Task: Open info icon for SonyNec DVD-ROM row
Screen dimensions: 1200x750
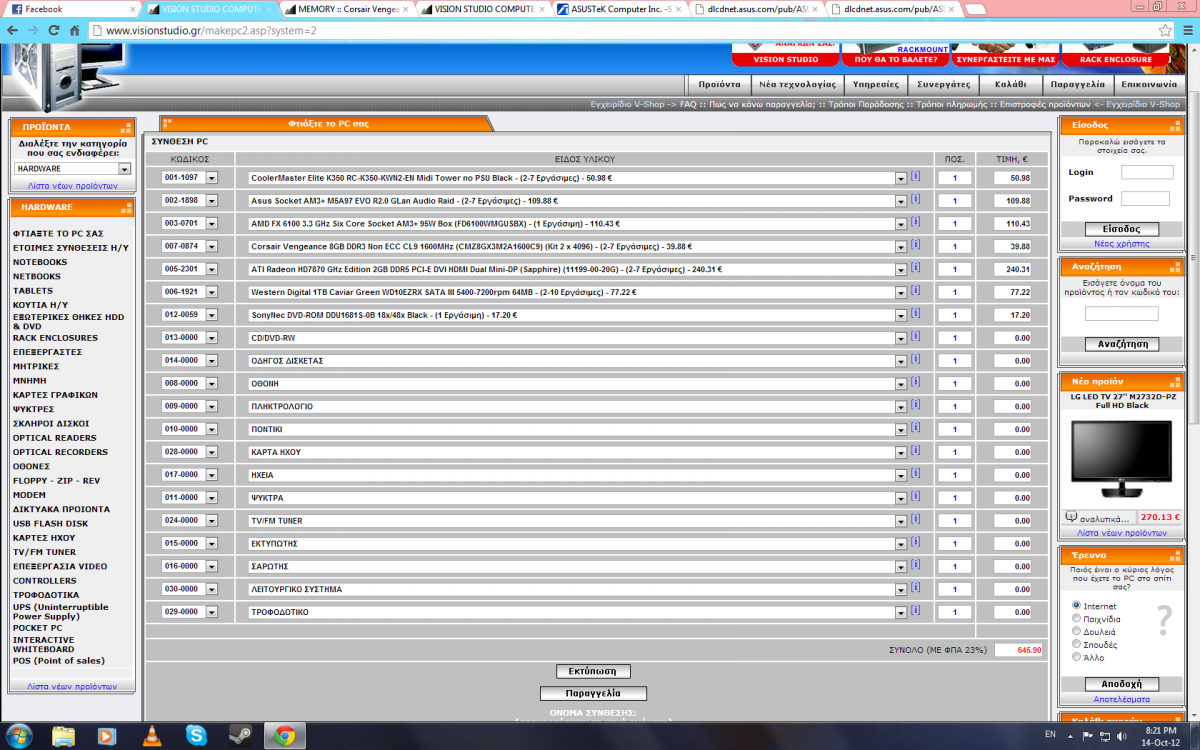Action: click(x=915, y=314)
